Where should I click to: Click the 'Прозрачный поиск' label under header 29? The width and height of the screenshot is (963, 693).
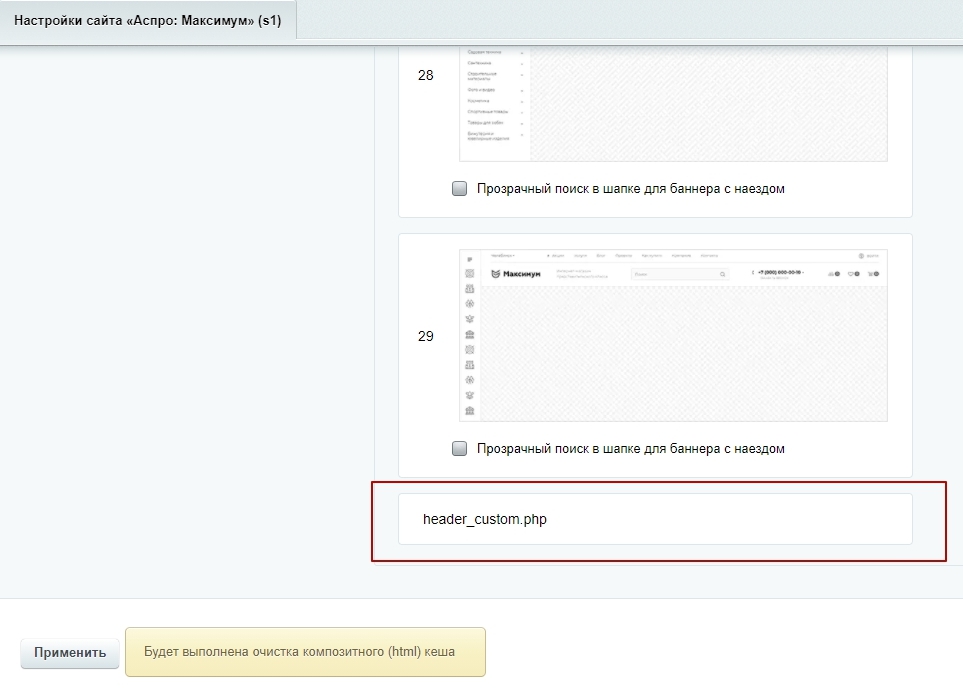630,449
